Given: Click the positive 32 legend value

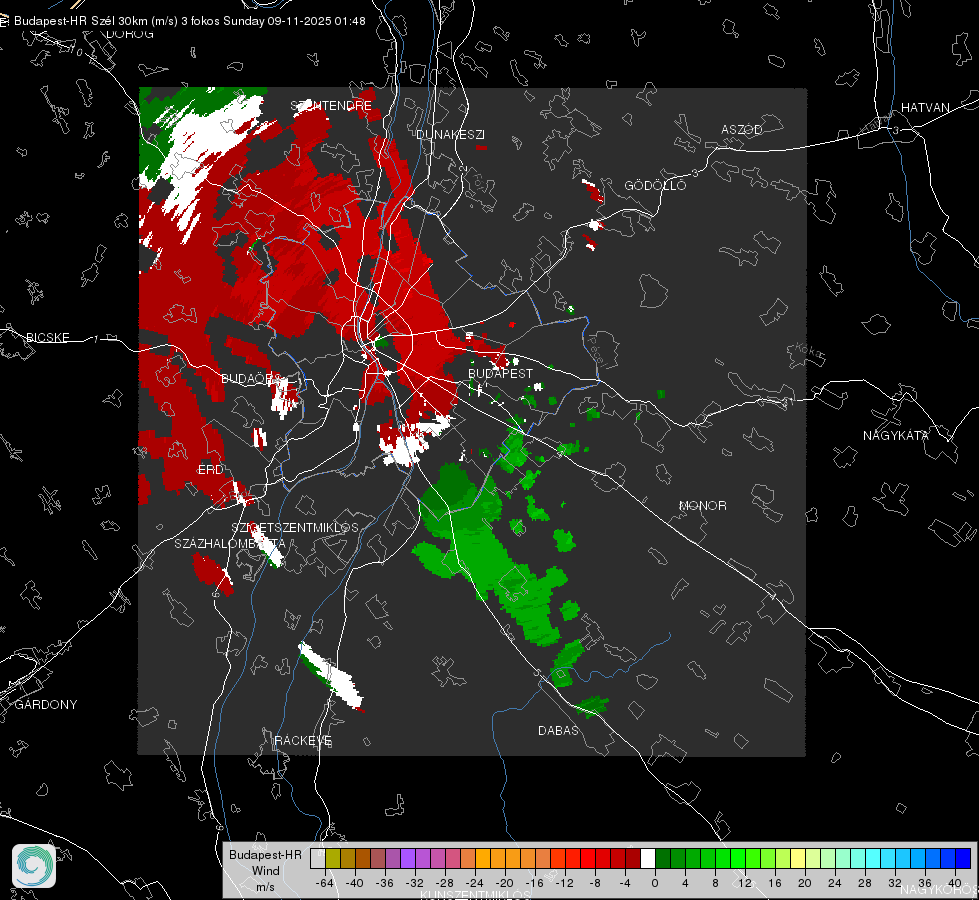Looking at the screenshot, I should (x=895, y=883).
